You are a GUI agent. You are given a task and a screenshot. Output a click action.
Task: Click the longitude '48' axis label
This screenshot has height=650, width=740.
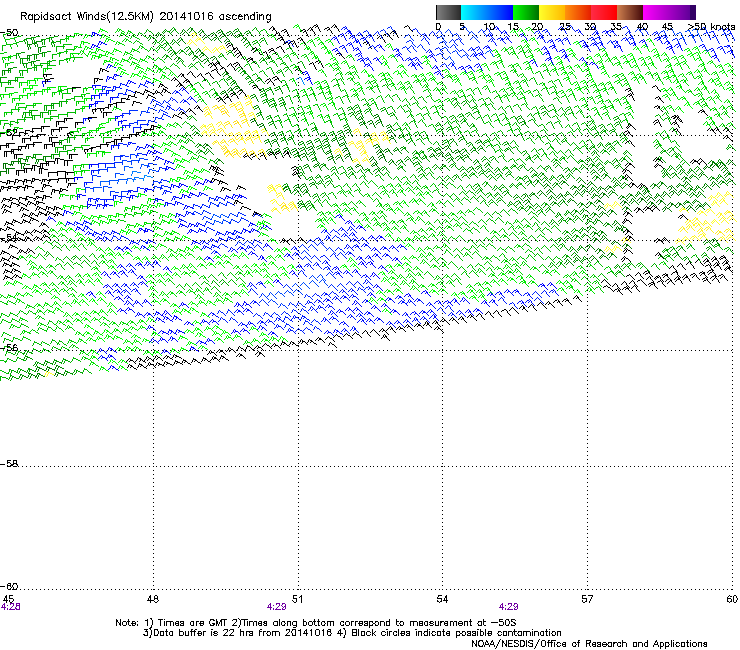click(x=152, y=599)
